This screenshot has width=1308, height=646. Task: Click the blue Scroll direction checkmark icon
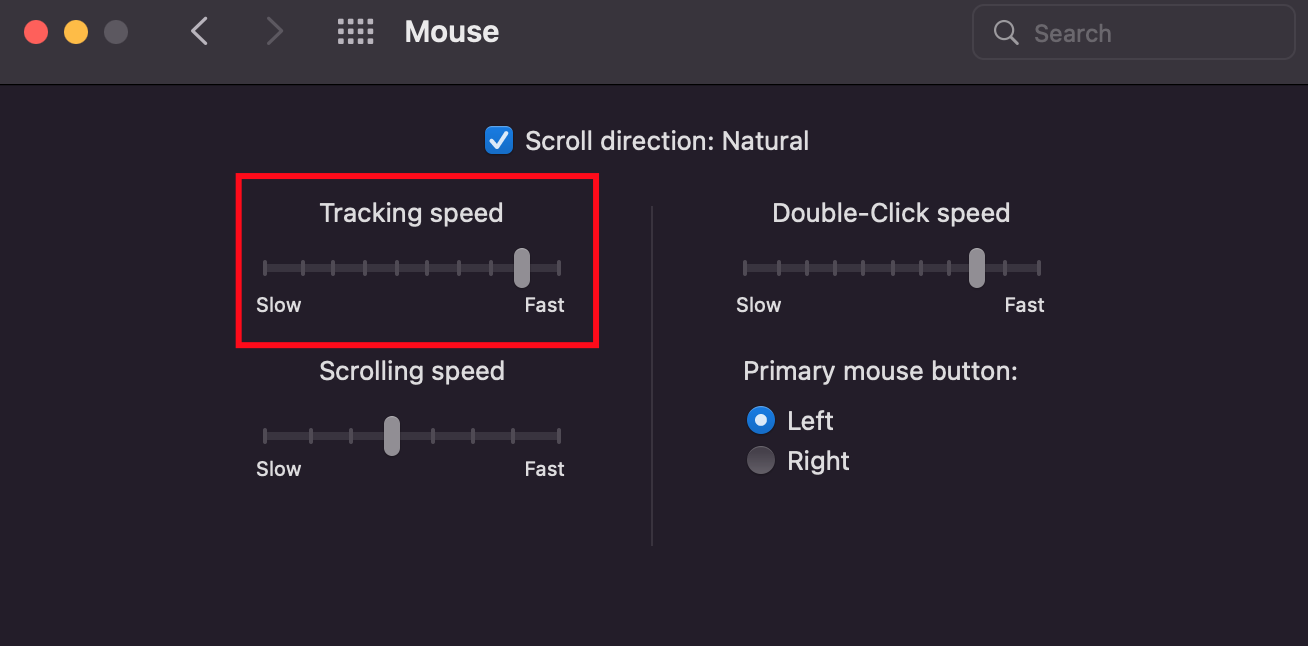498,140
